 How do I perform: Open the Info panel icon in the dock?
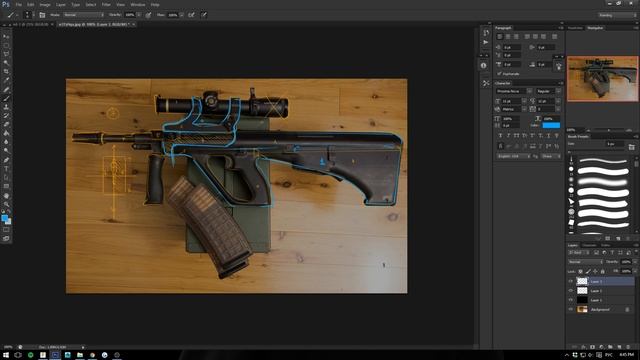click(484, 65)
